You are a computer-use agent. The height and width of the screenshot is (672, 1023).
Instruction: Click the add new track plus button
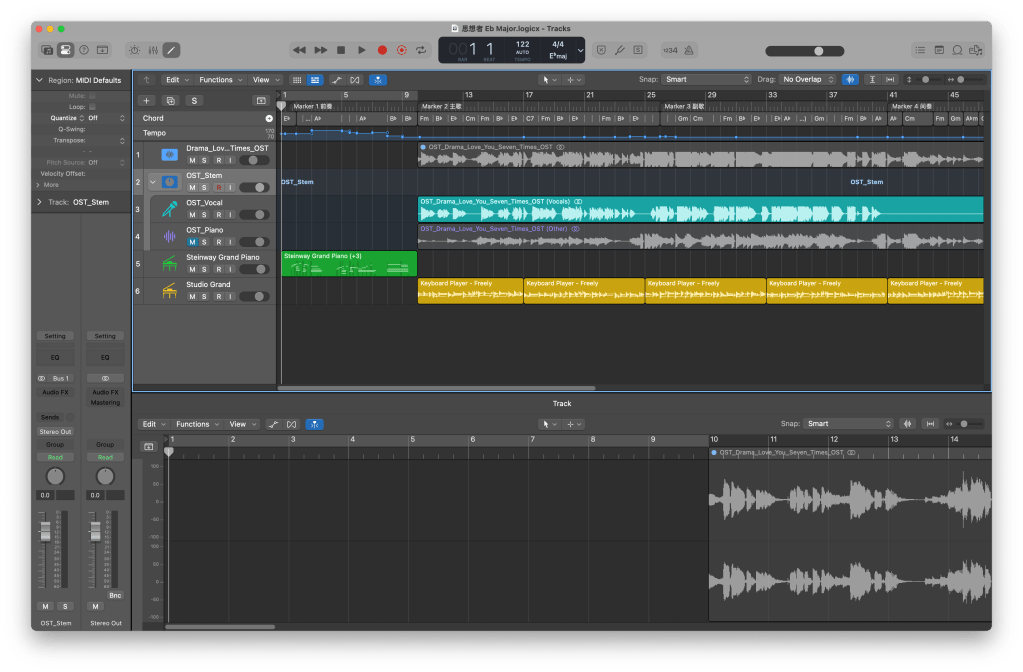tap(147, 100)
